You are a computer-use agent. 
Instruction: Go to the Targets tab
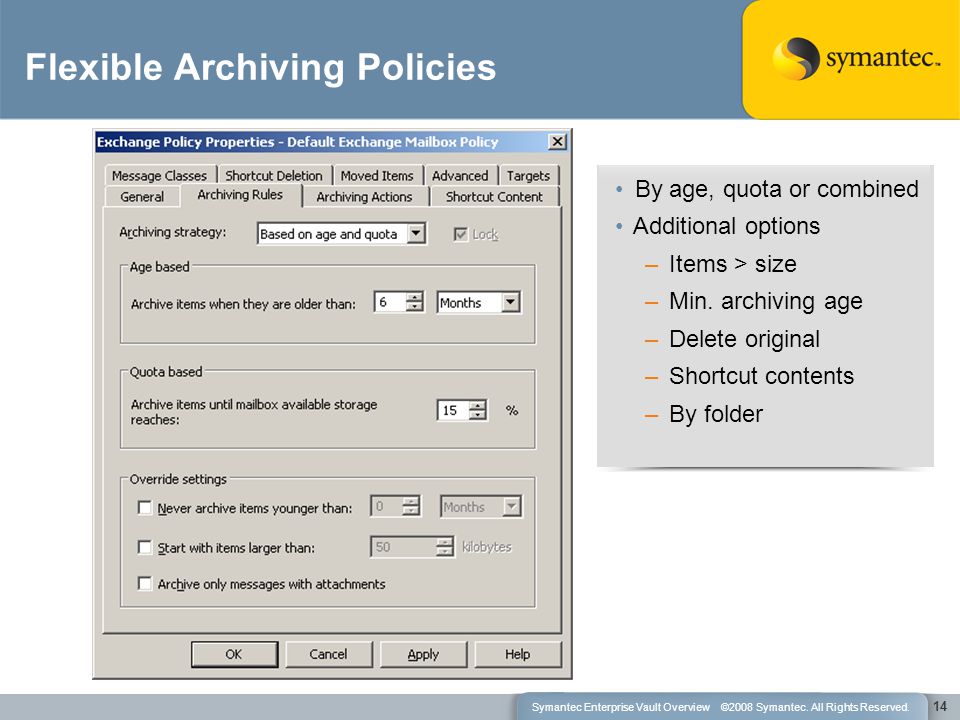[528, 176]
